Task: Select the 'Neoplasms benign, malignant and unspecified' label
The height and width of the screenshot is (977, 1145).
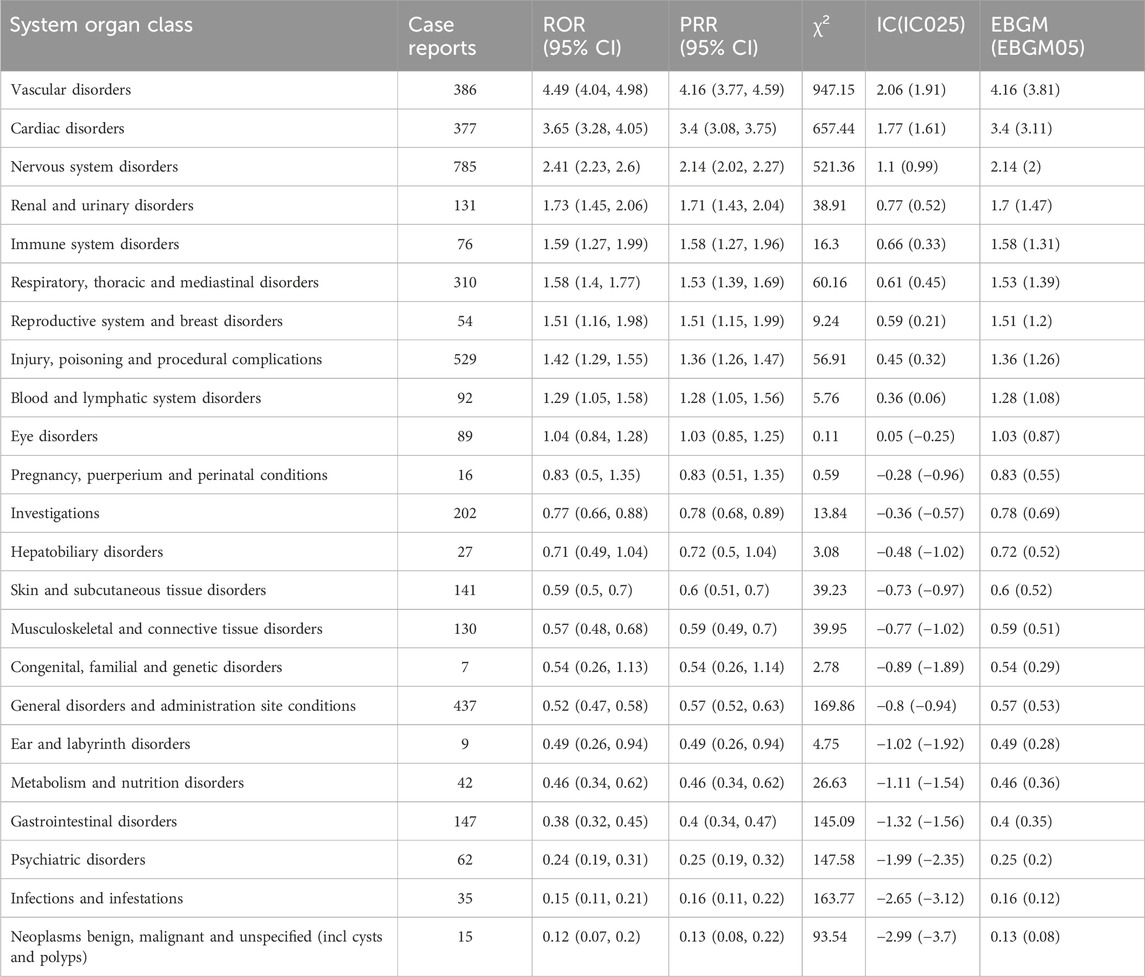Action: [196, 946]
